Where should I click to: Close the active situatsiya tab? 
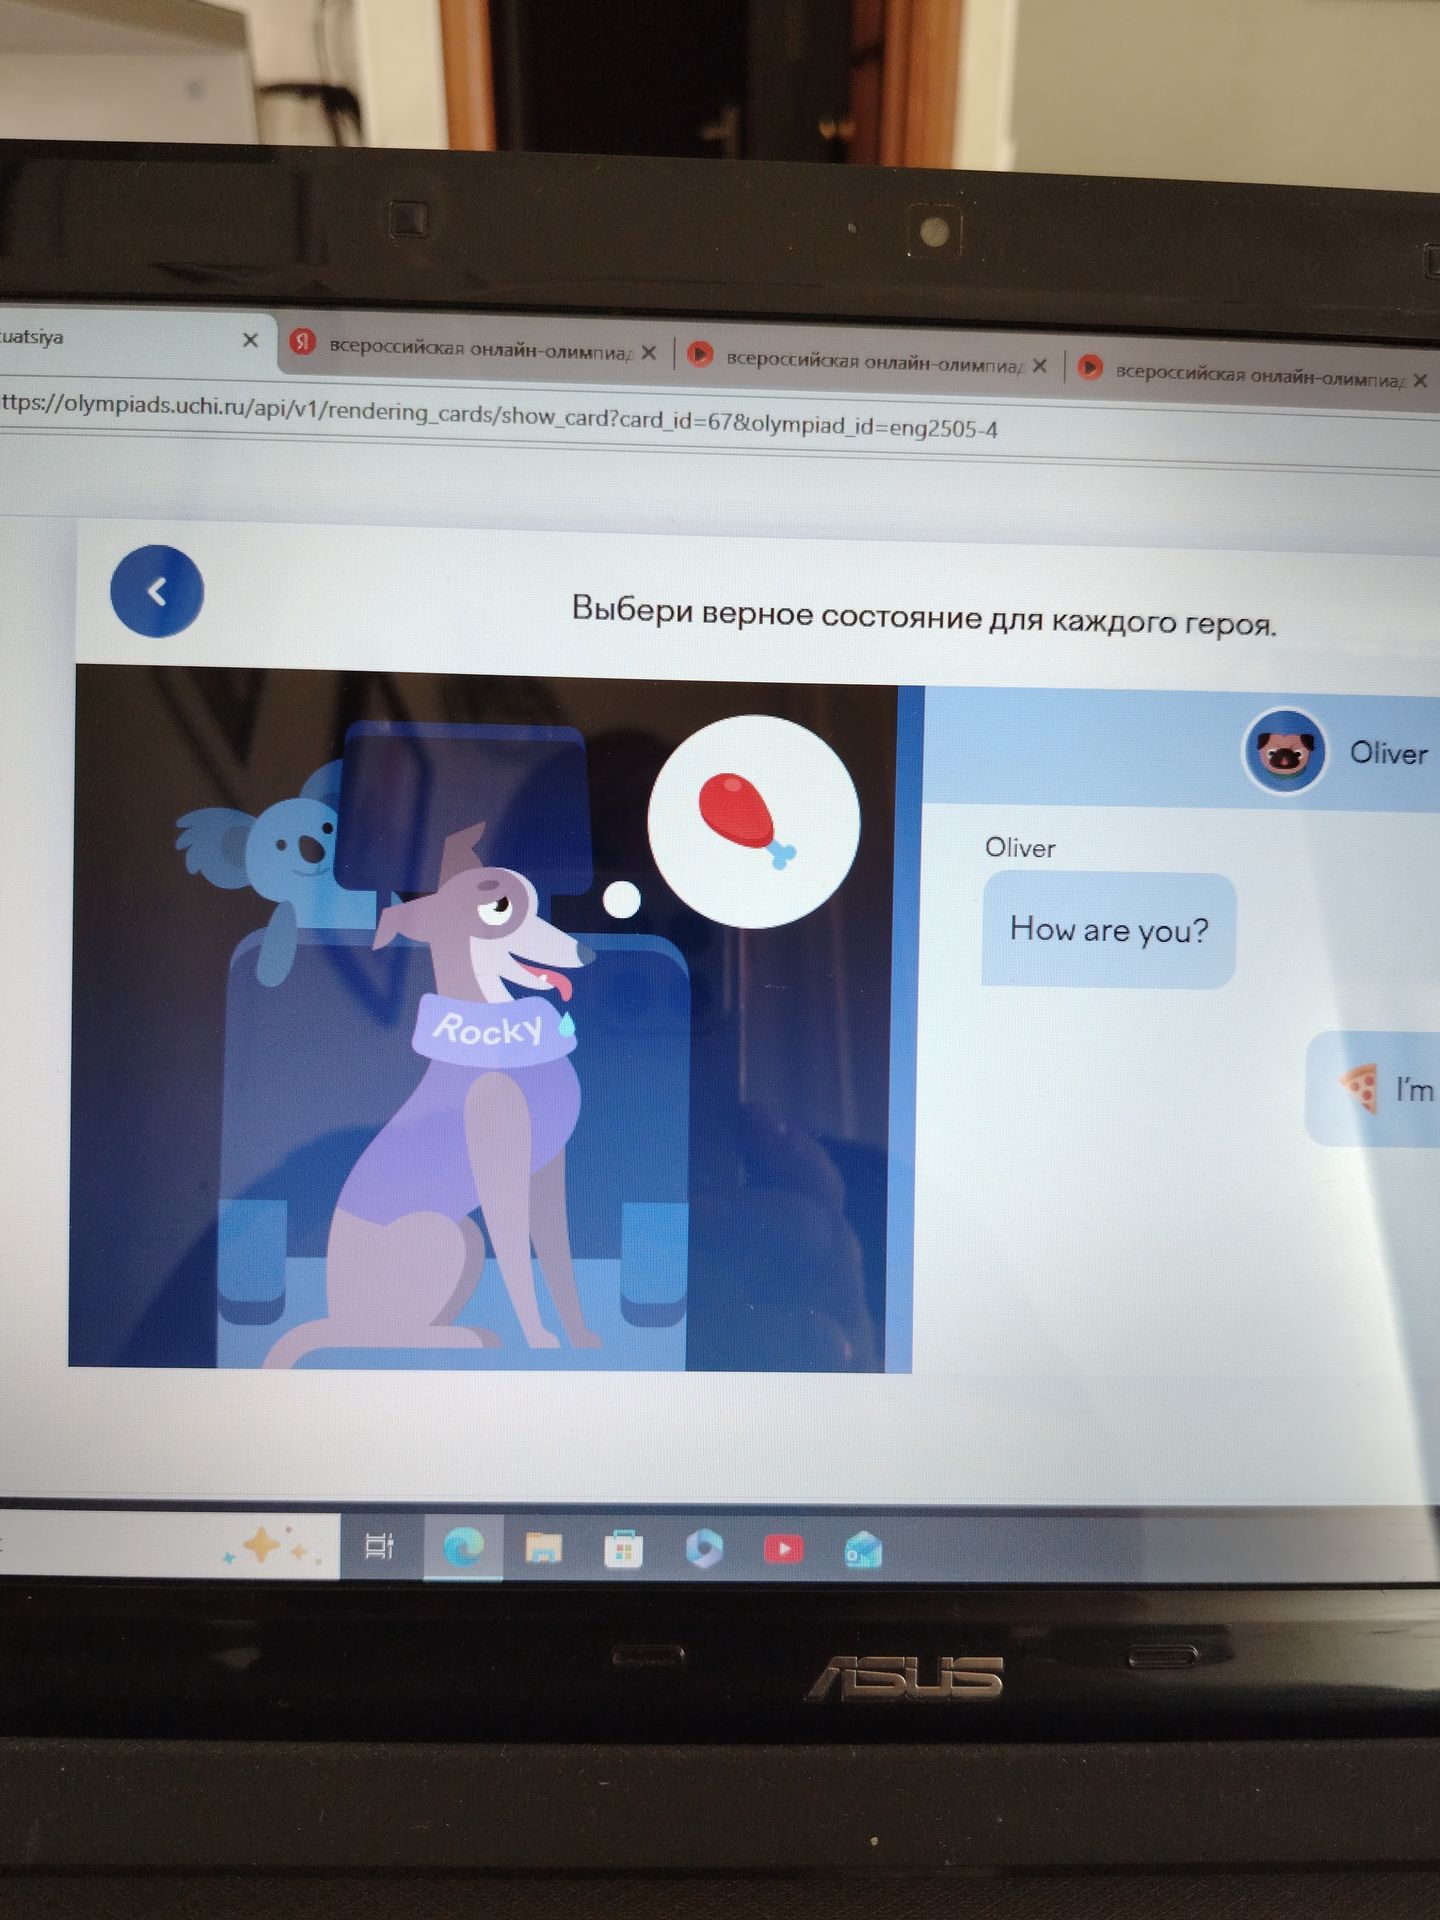pos(250,340)
